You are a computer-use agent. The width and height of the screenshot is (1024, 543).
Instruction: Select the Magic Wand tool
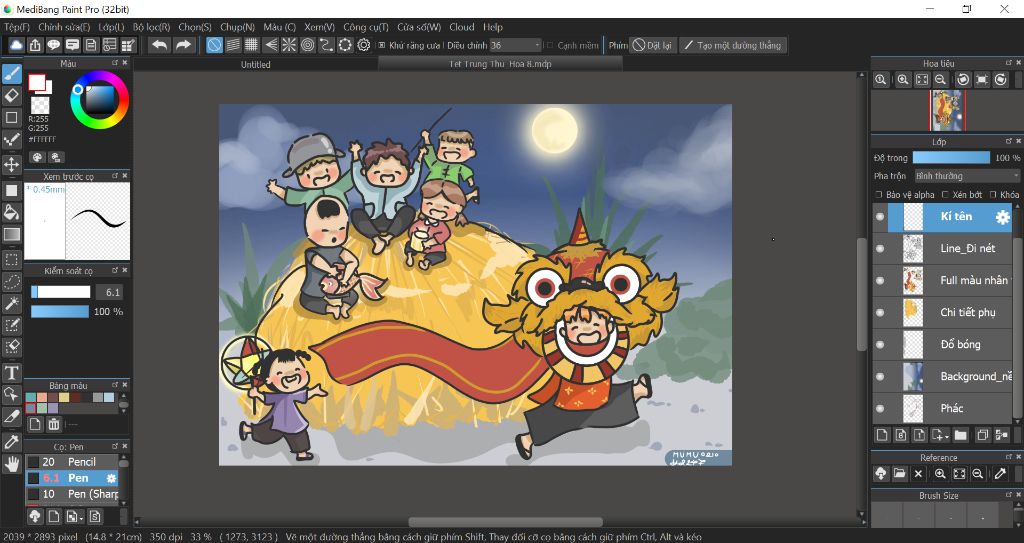coord(12,303)
